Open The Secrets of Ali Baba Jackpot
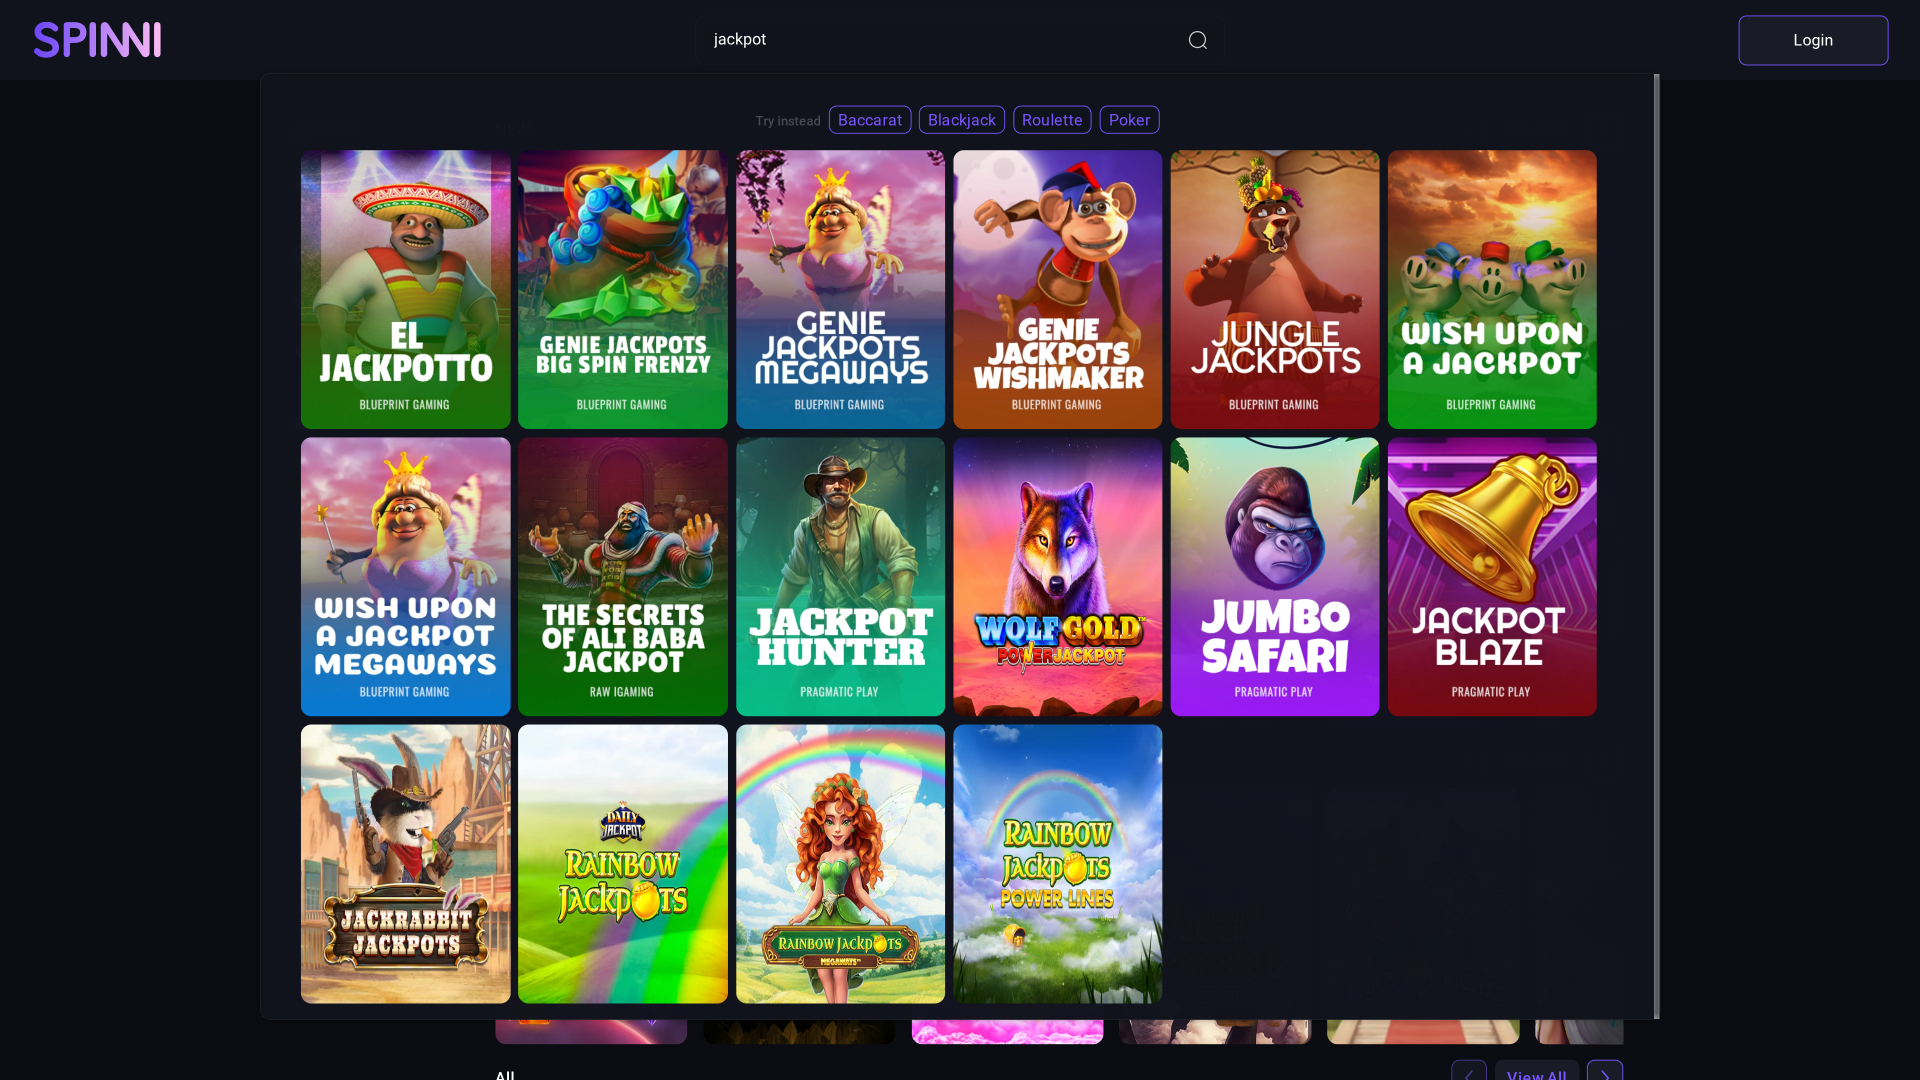The height and width of the screenshot is (1080, 1920). point(622,576)
